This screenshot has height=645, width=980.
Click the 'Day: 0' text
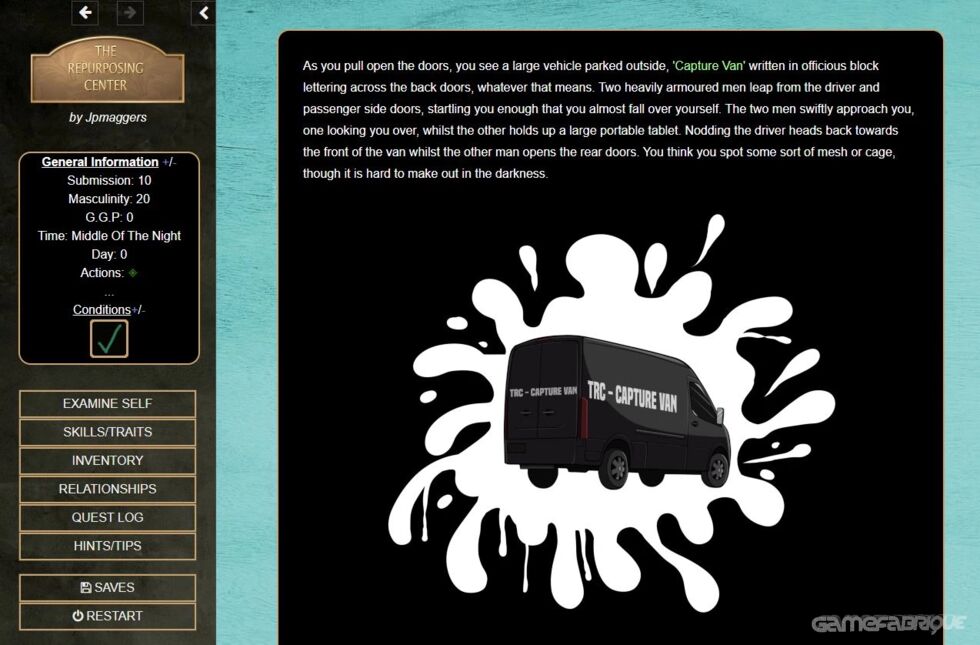[109, 254]
